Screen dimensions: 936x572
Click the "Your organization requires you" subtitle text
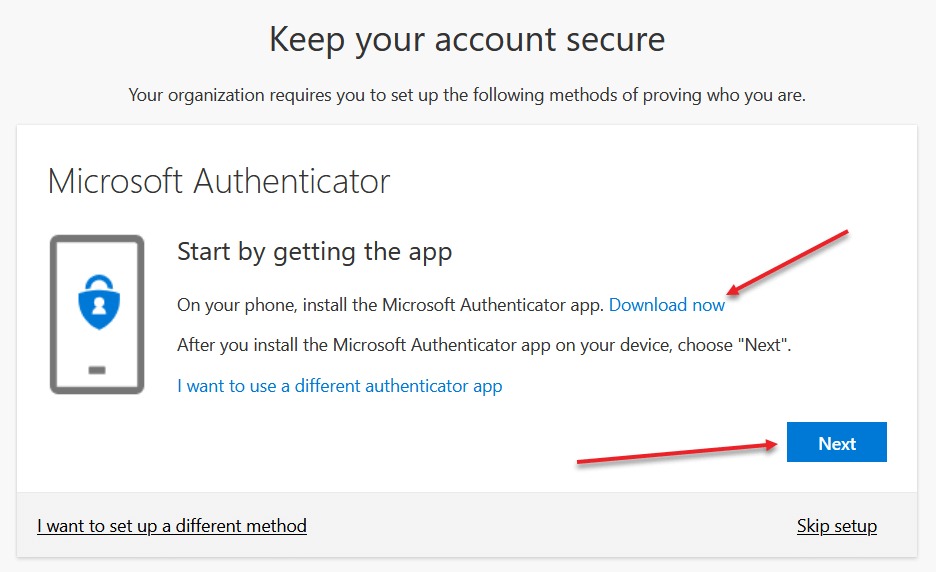pyautogui.click(x=467, y=95)
